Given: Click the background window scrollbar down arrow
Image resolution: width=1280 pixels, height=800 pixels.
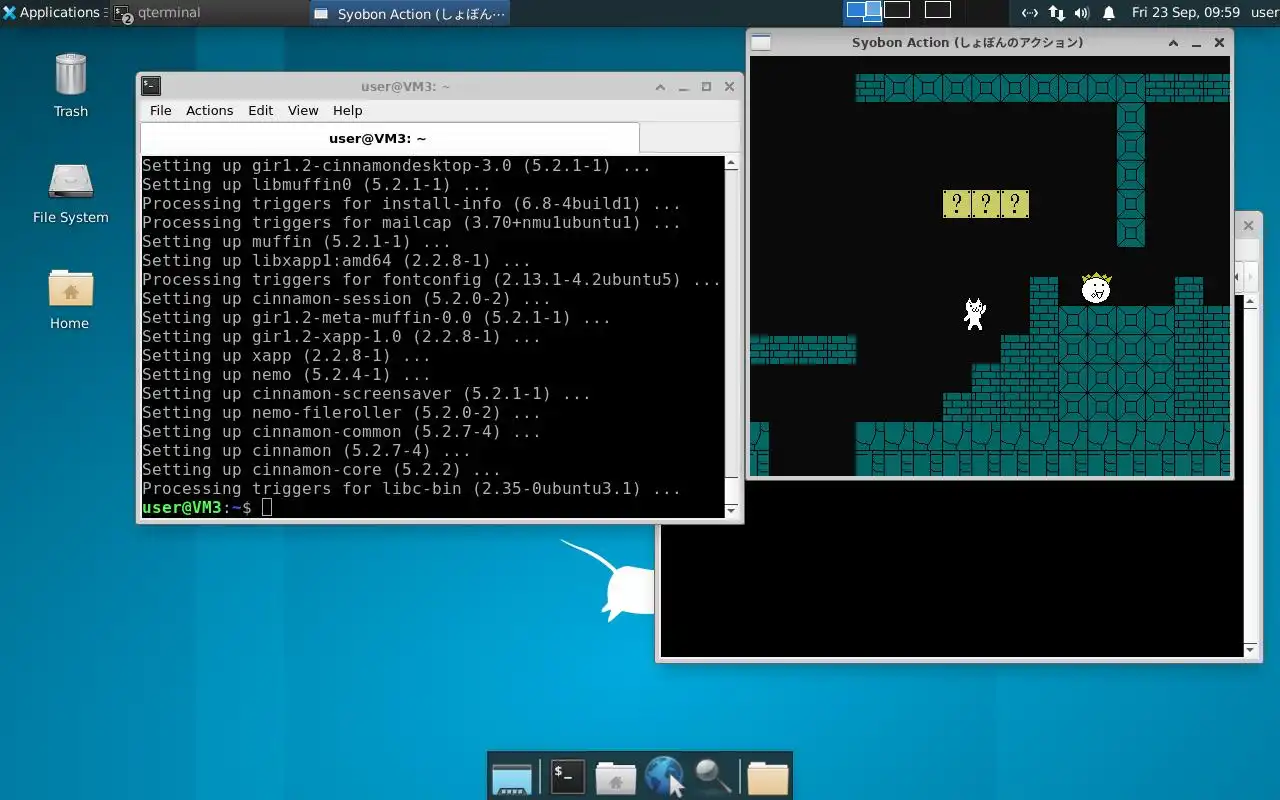Looking at the screenshot, I should click(1250, 650).
